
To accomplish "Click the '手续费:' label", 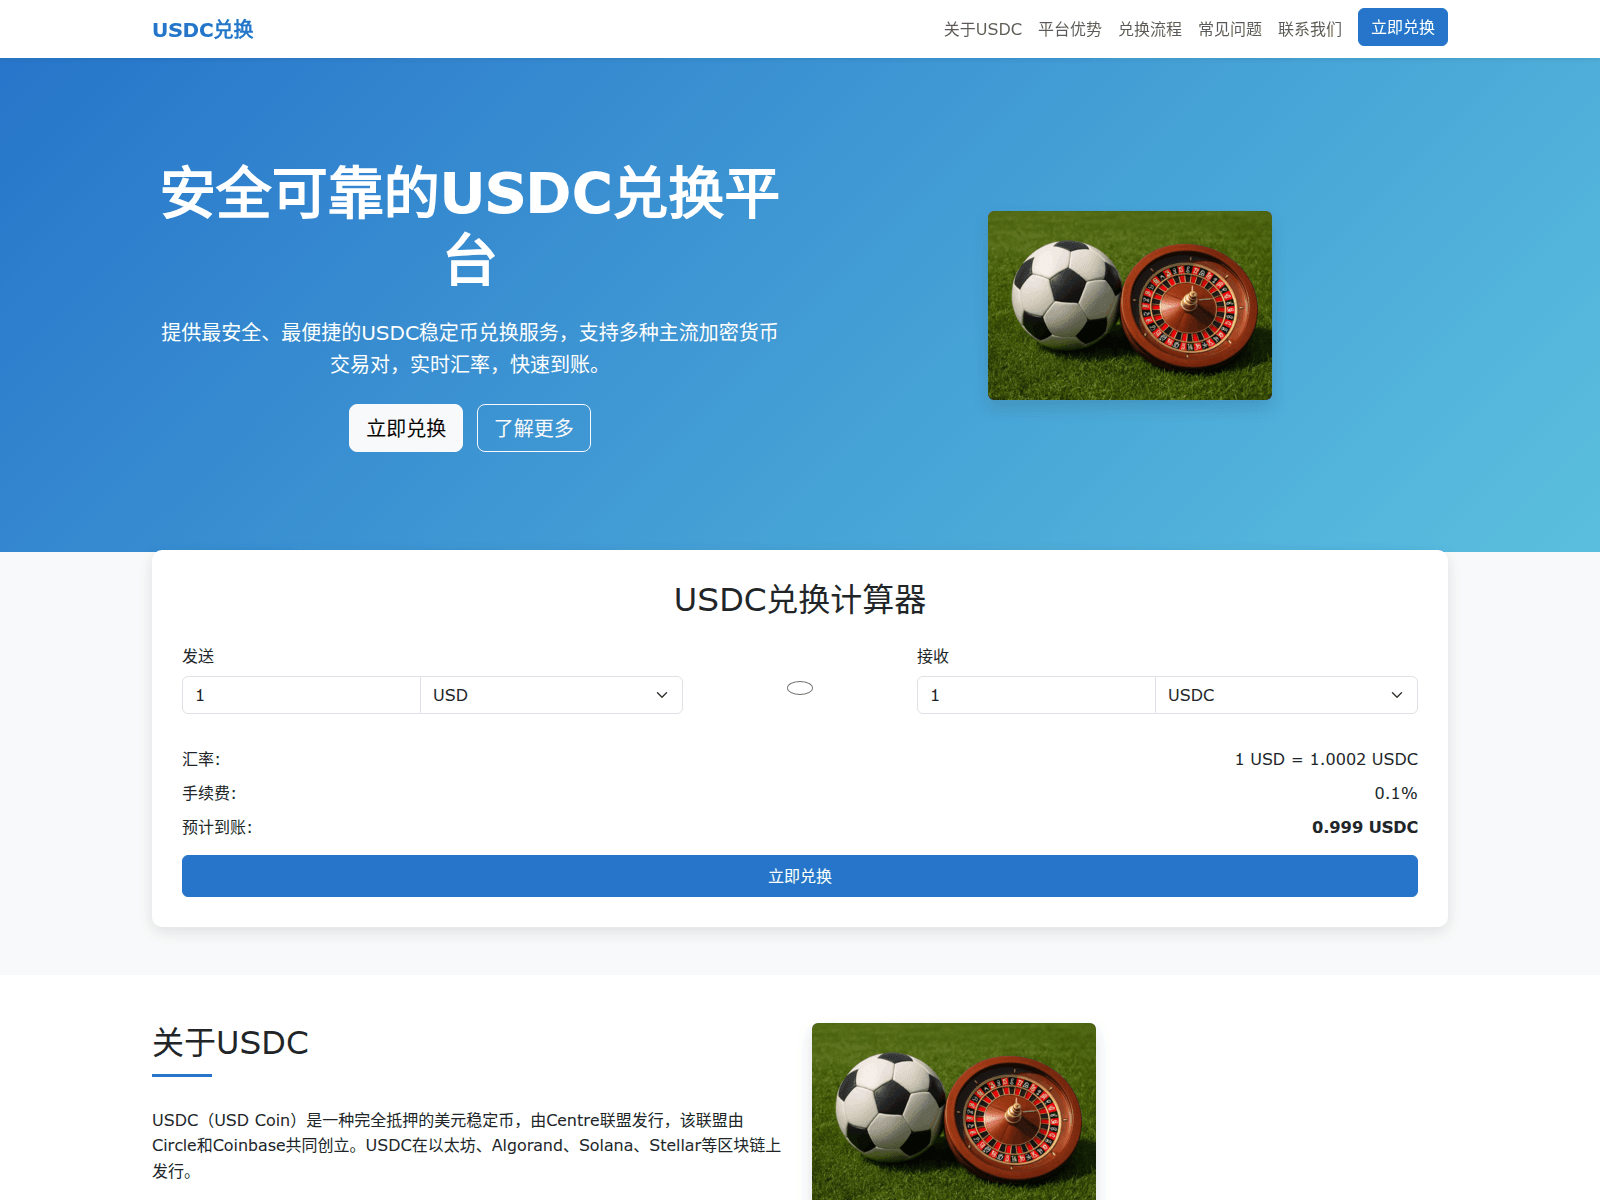I will click(x=209, y=793).
